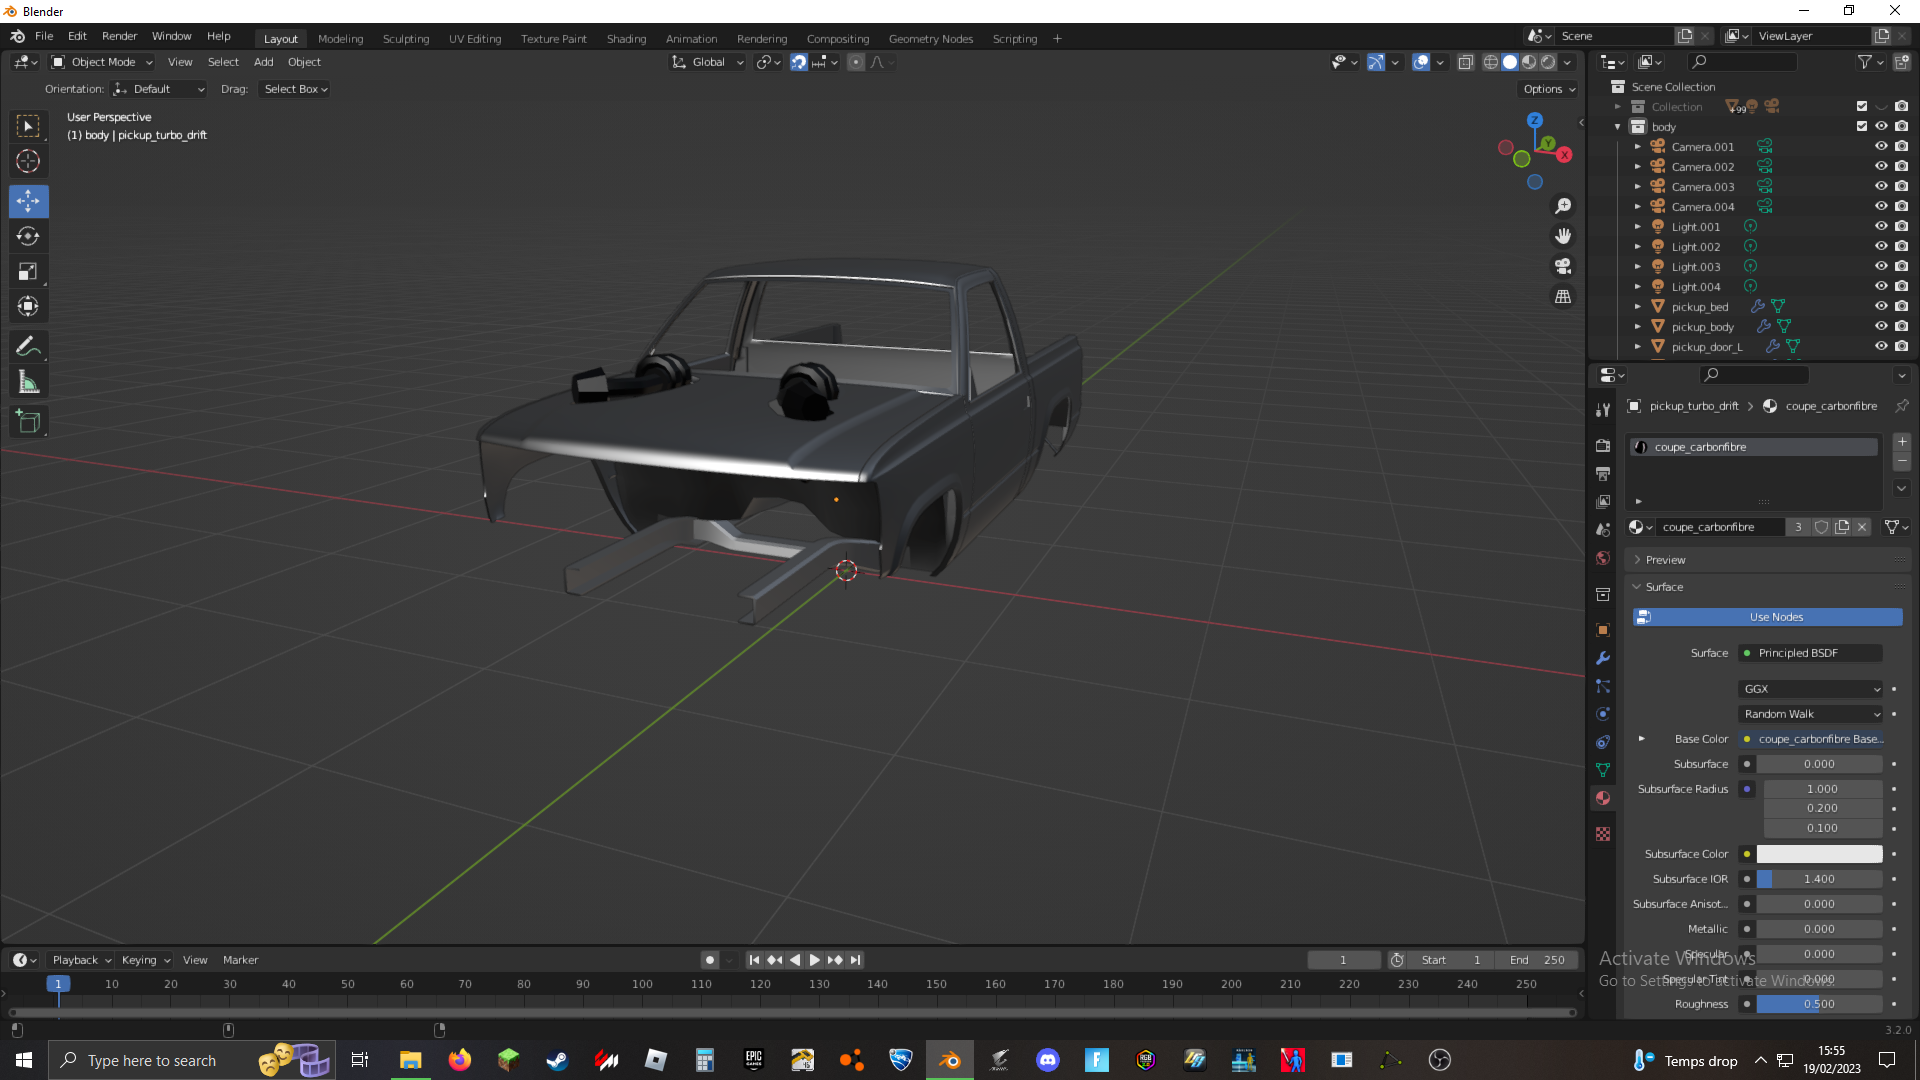Click the Use Nodes button
Viewport: 1920px width, 1080px height.
tap(1768, 617)
